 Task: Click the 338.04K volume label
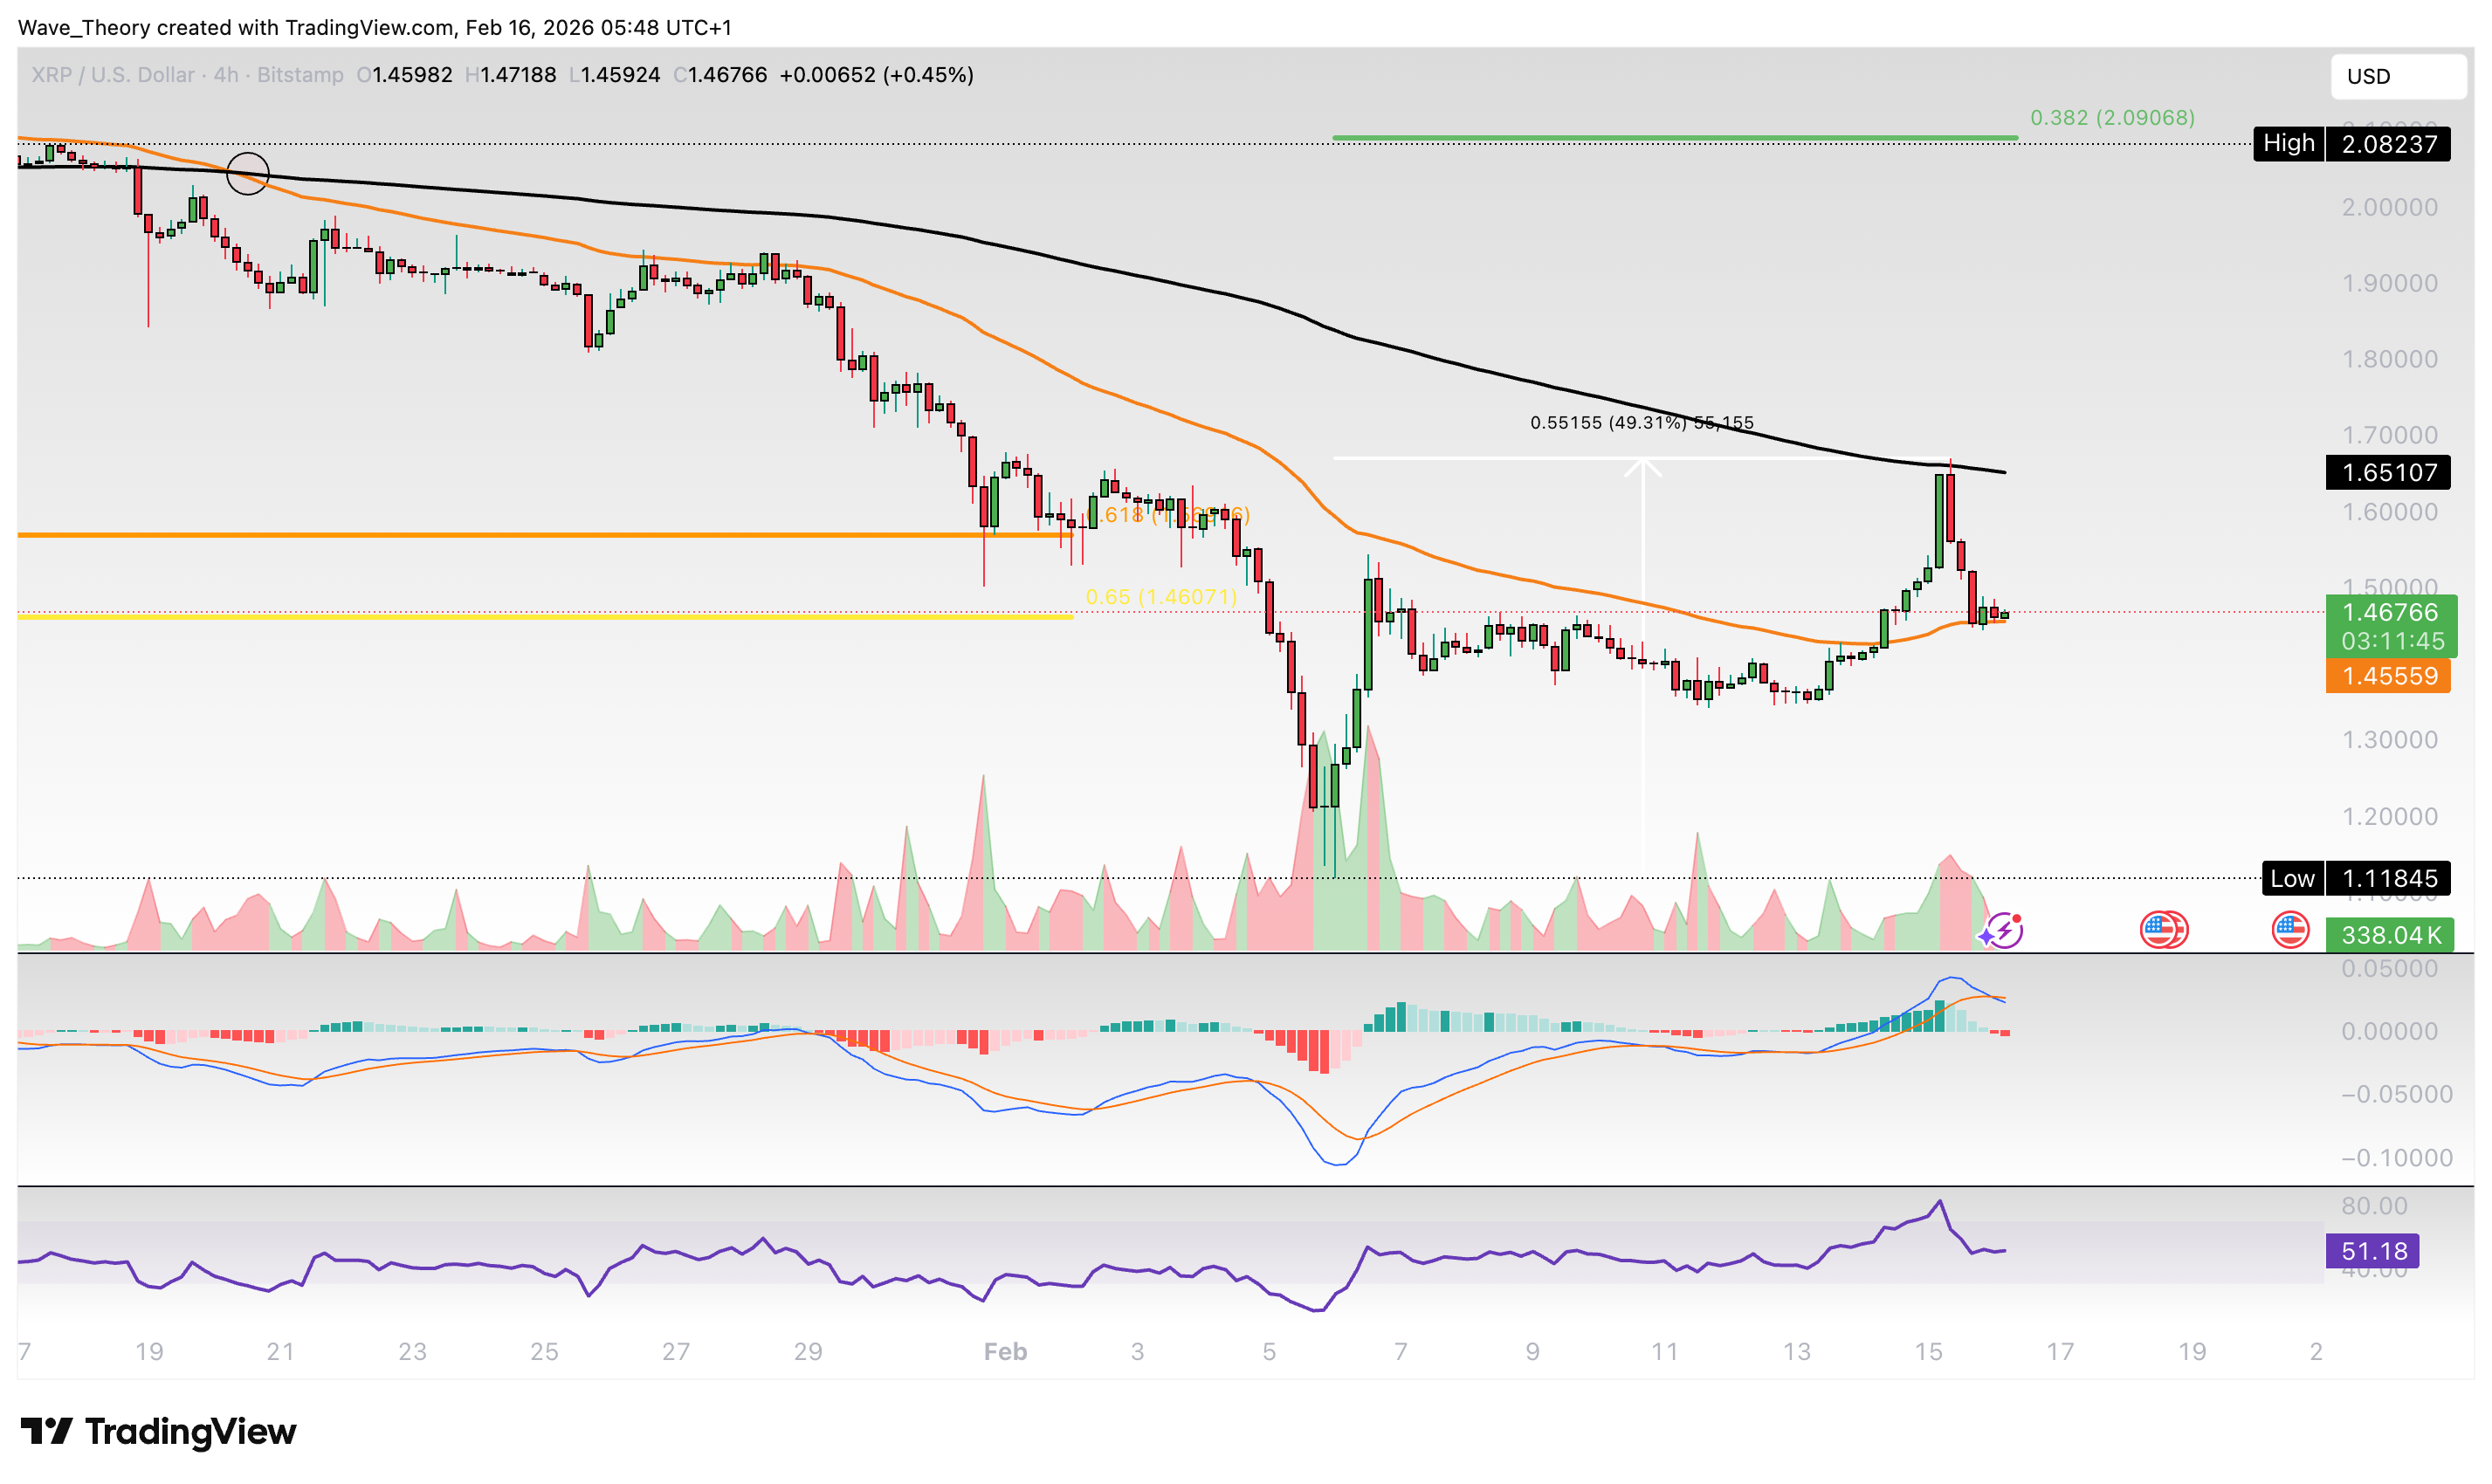click(x=2389, y=935)
